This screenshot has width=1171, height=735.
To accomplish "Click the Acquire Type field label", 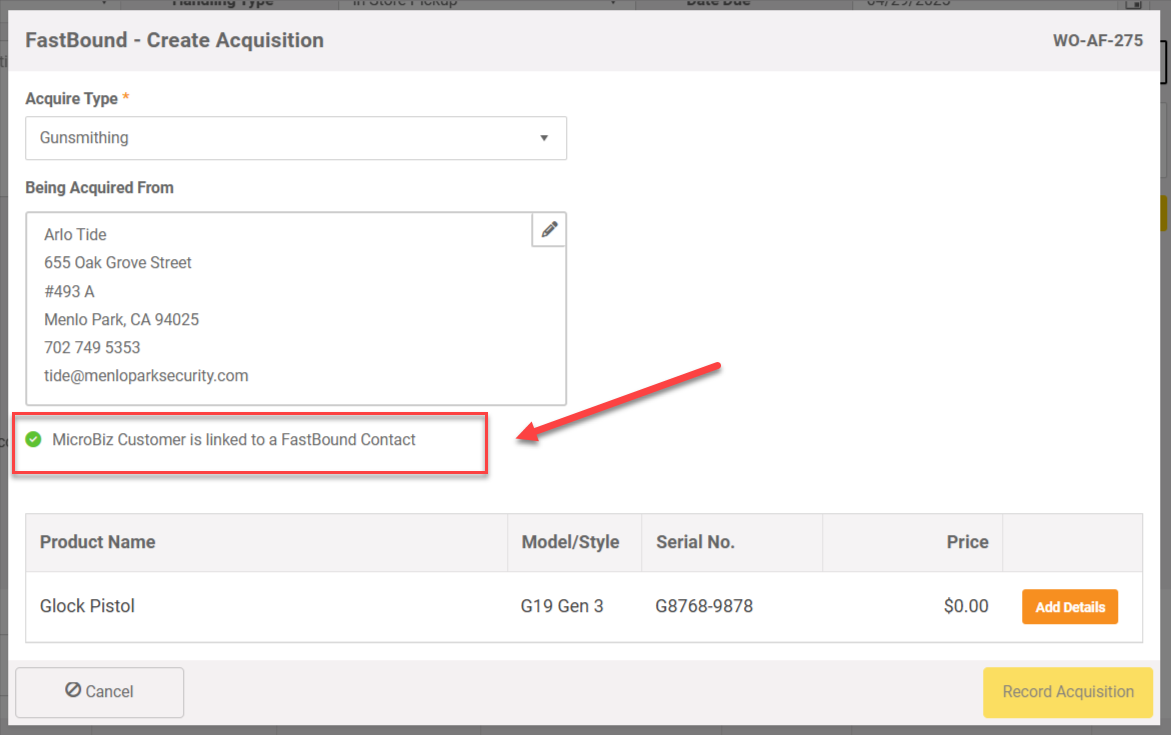I will click(x=72, y=99).
